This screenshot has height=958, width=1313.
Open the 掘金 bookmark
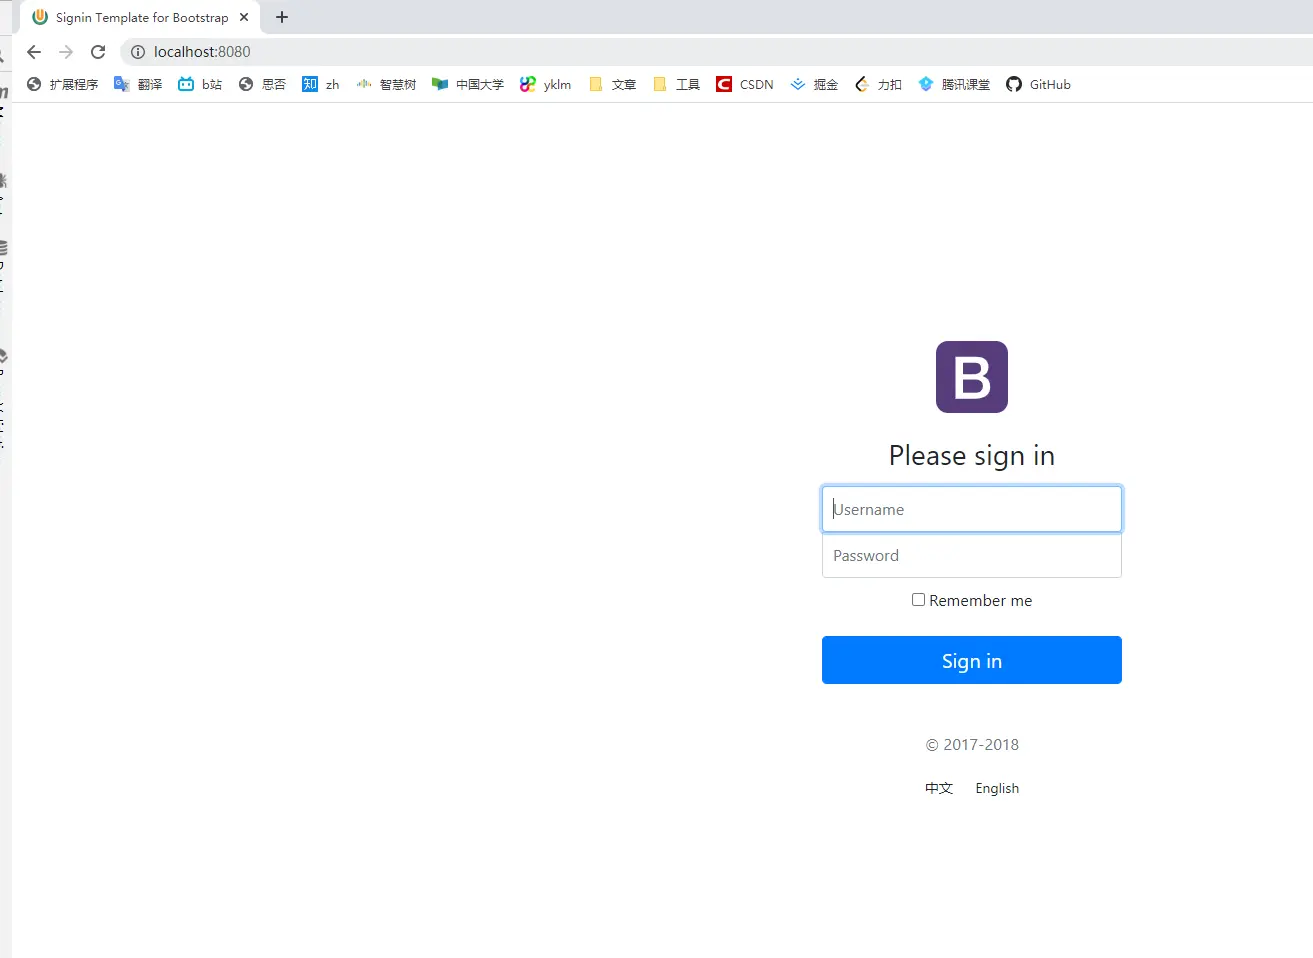point(814,84)
